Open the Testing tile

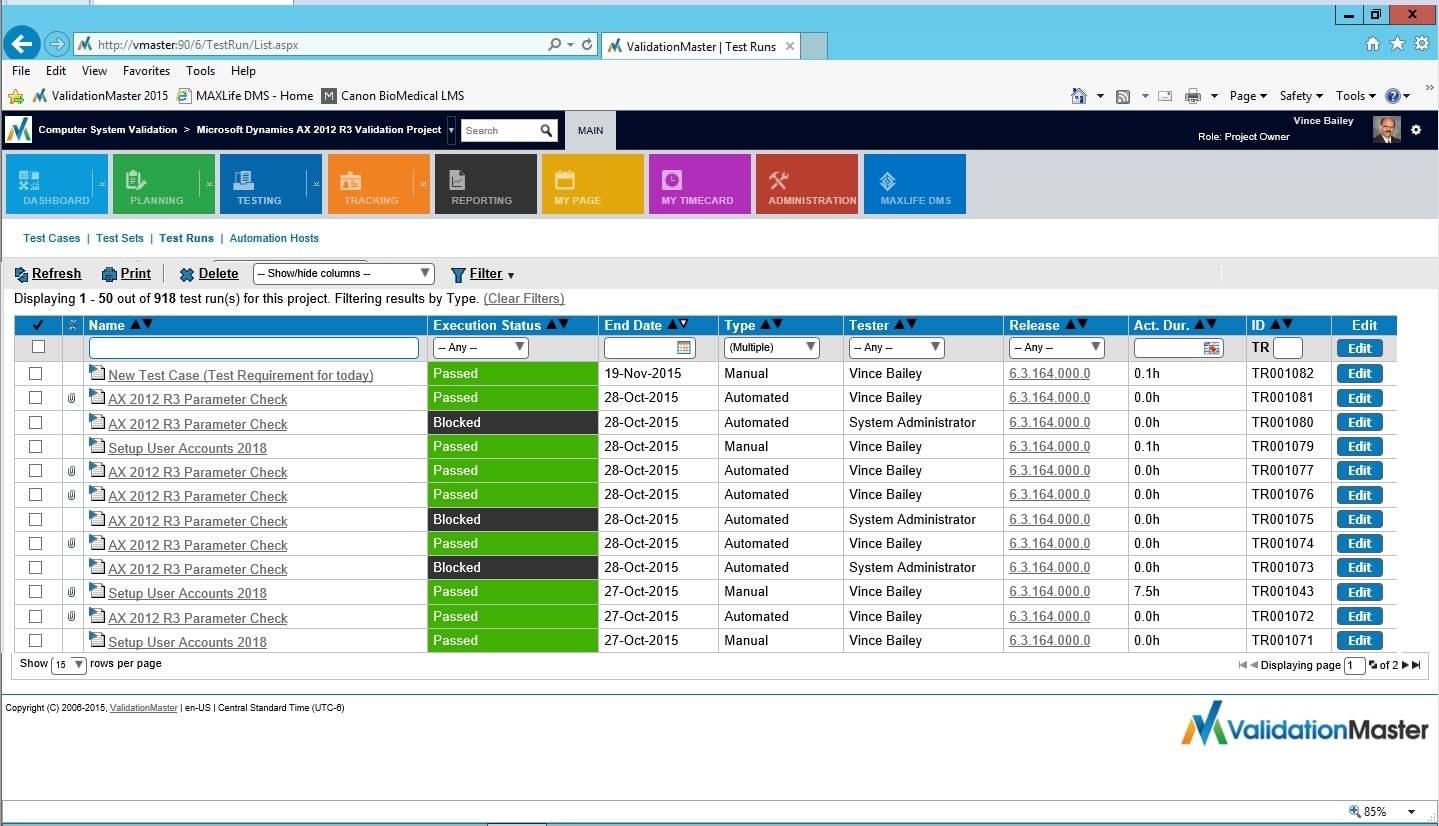[x=270, y=184]
